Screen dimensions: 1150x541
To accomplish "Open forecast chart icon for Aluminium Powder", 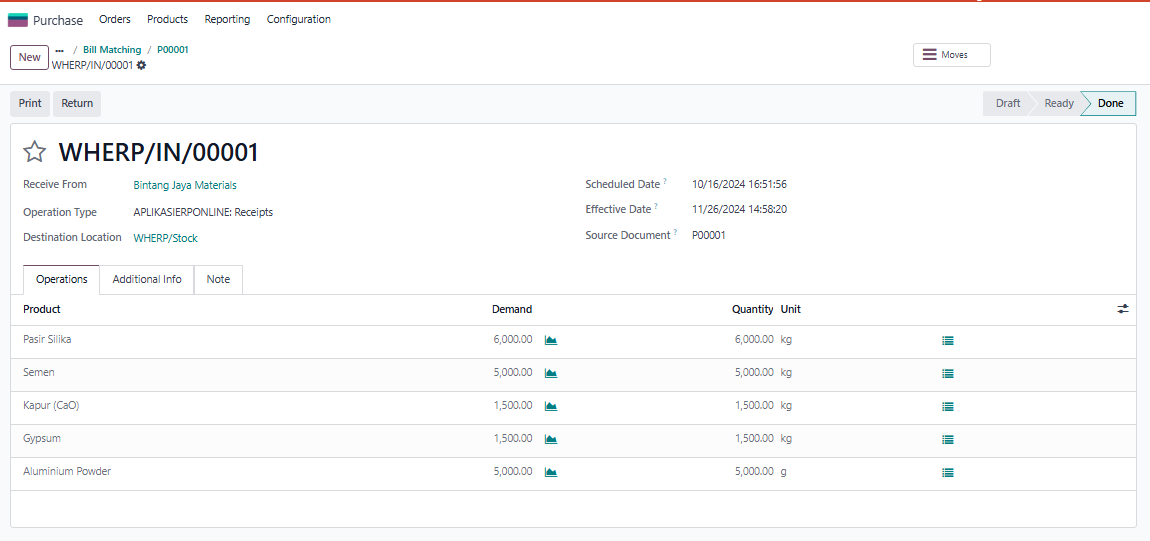I will (x=550, y=472).
